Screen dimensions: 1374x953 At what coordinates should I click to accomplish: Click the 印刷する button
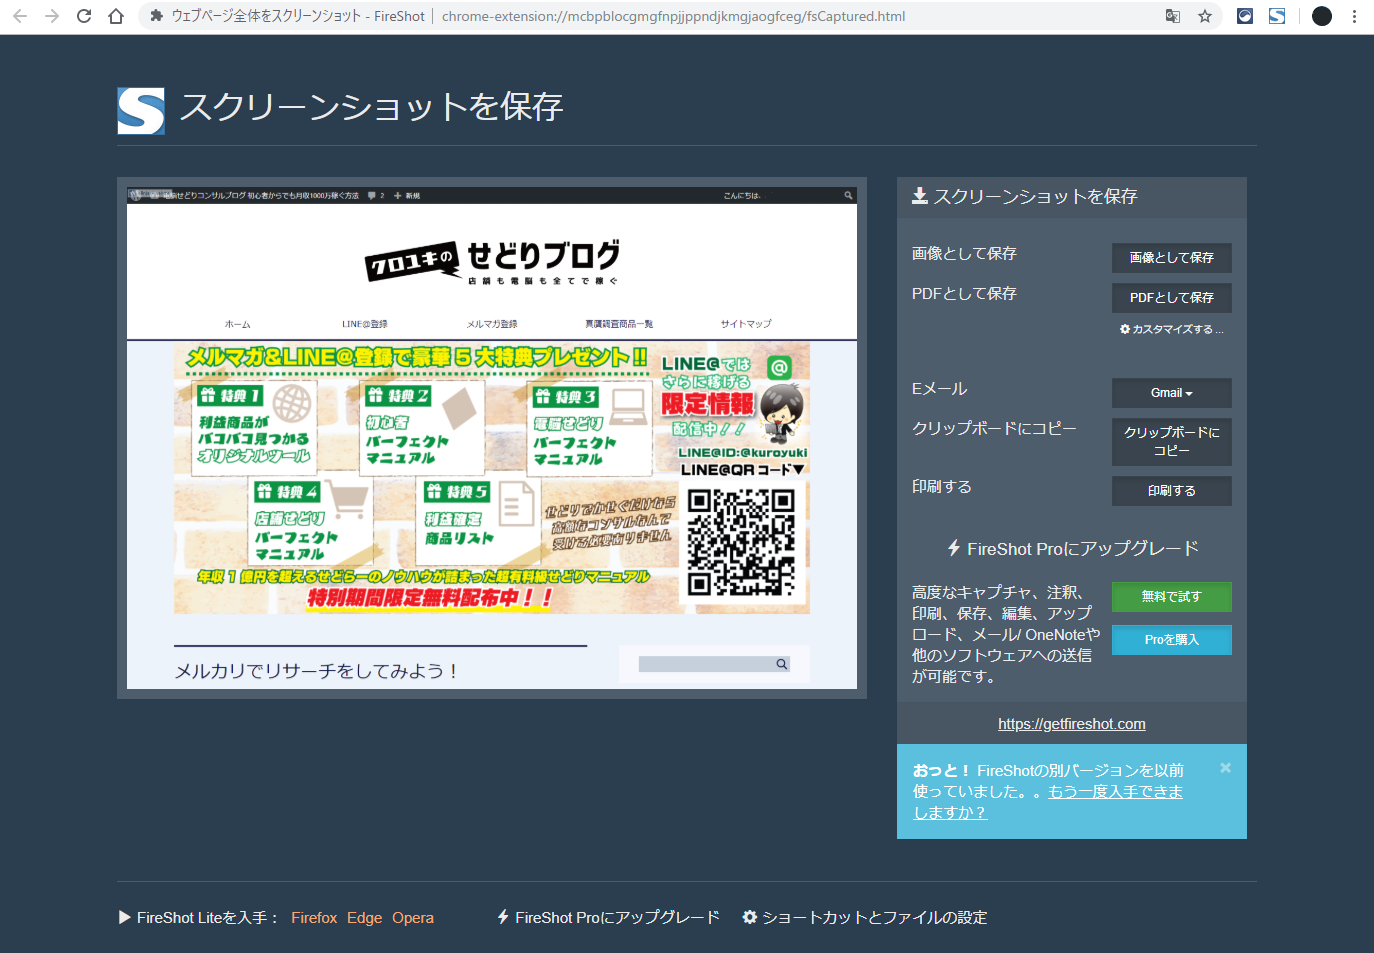(1172, 491)
